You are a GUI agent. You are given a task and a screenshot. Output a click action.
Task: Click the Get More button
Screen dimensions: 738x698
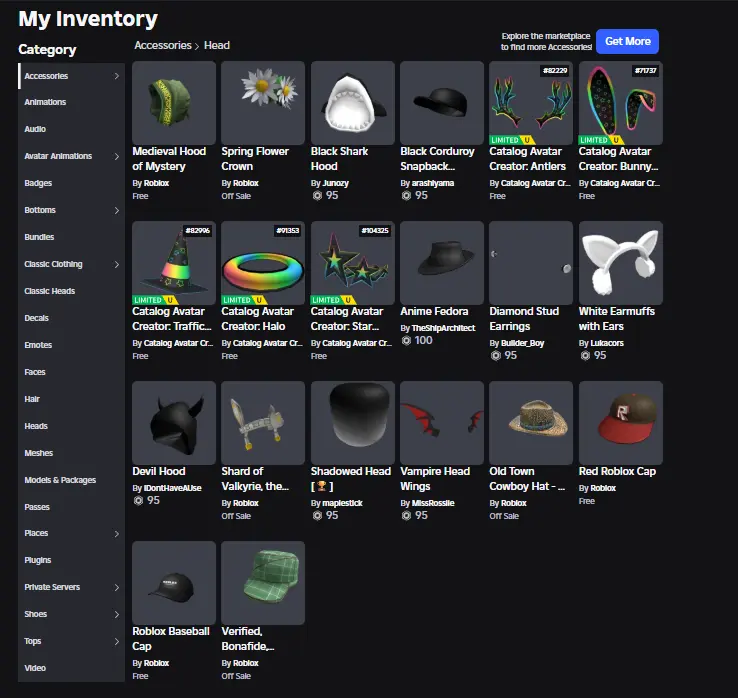627,41
